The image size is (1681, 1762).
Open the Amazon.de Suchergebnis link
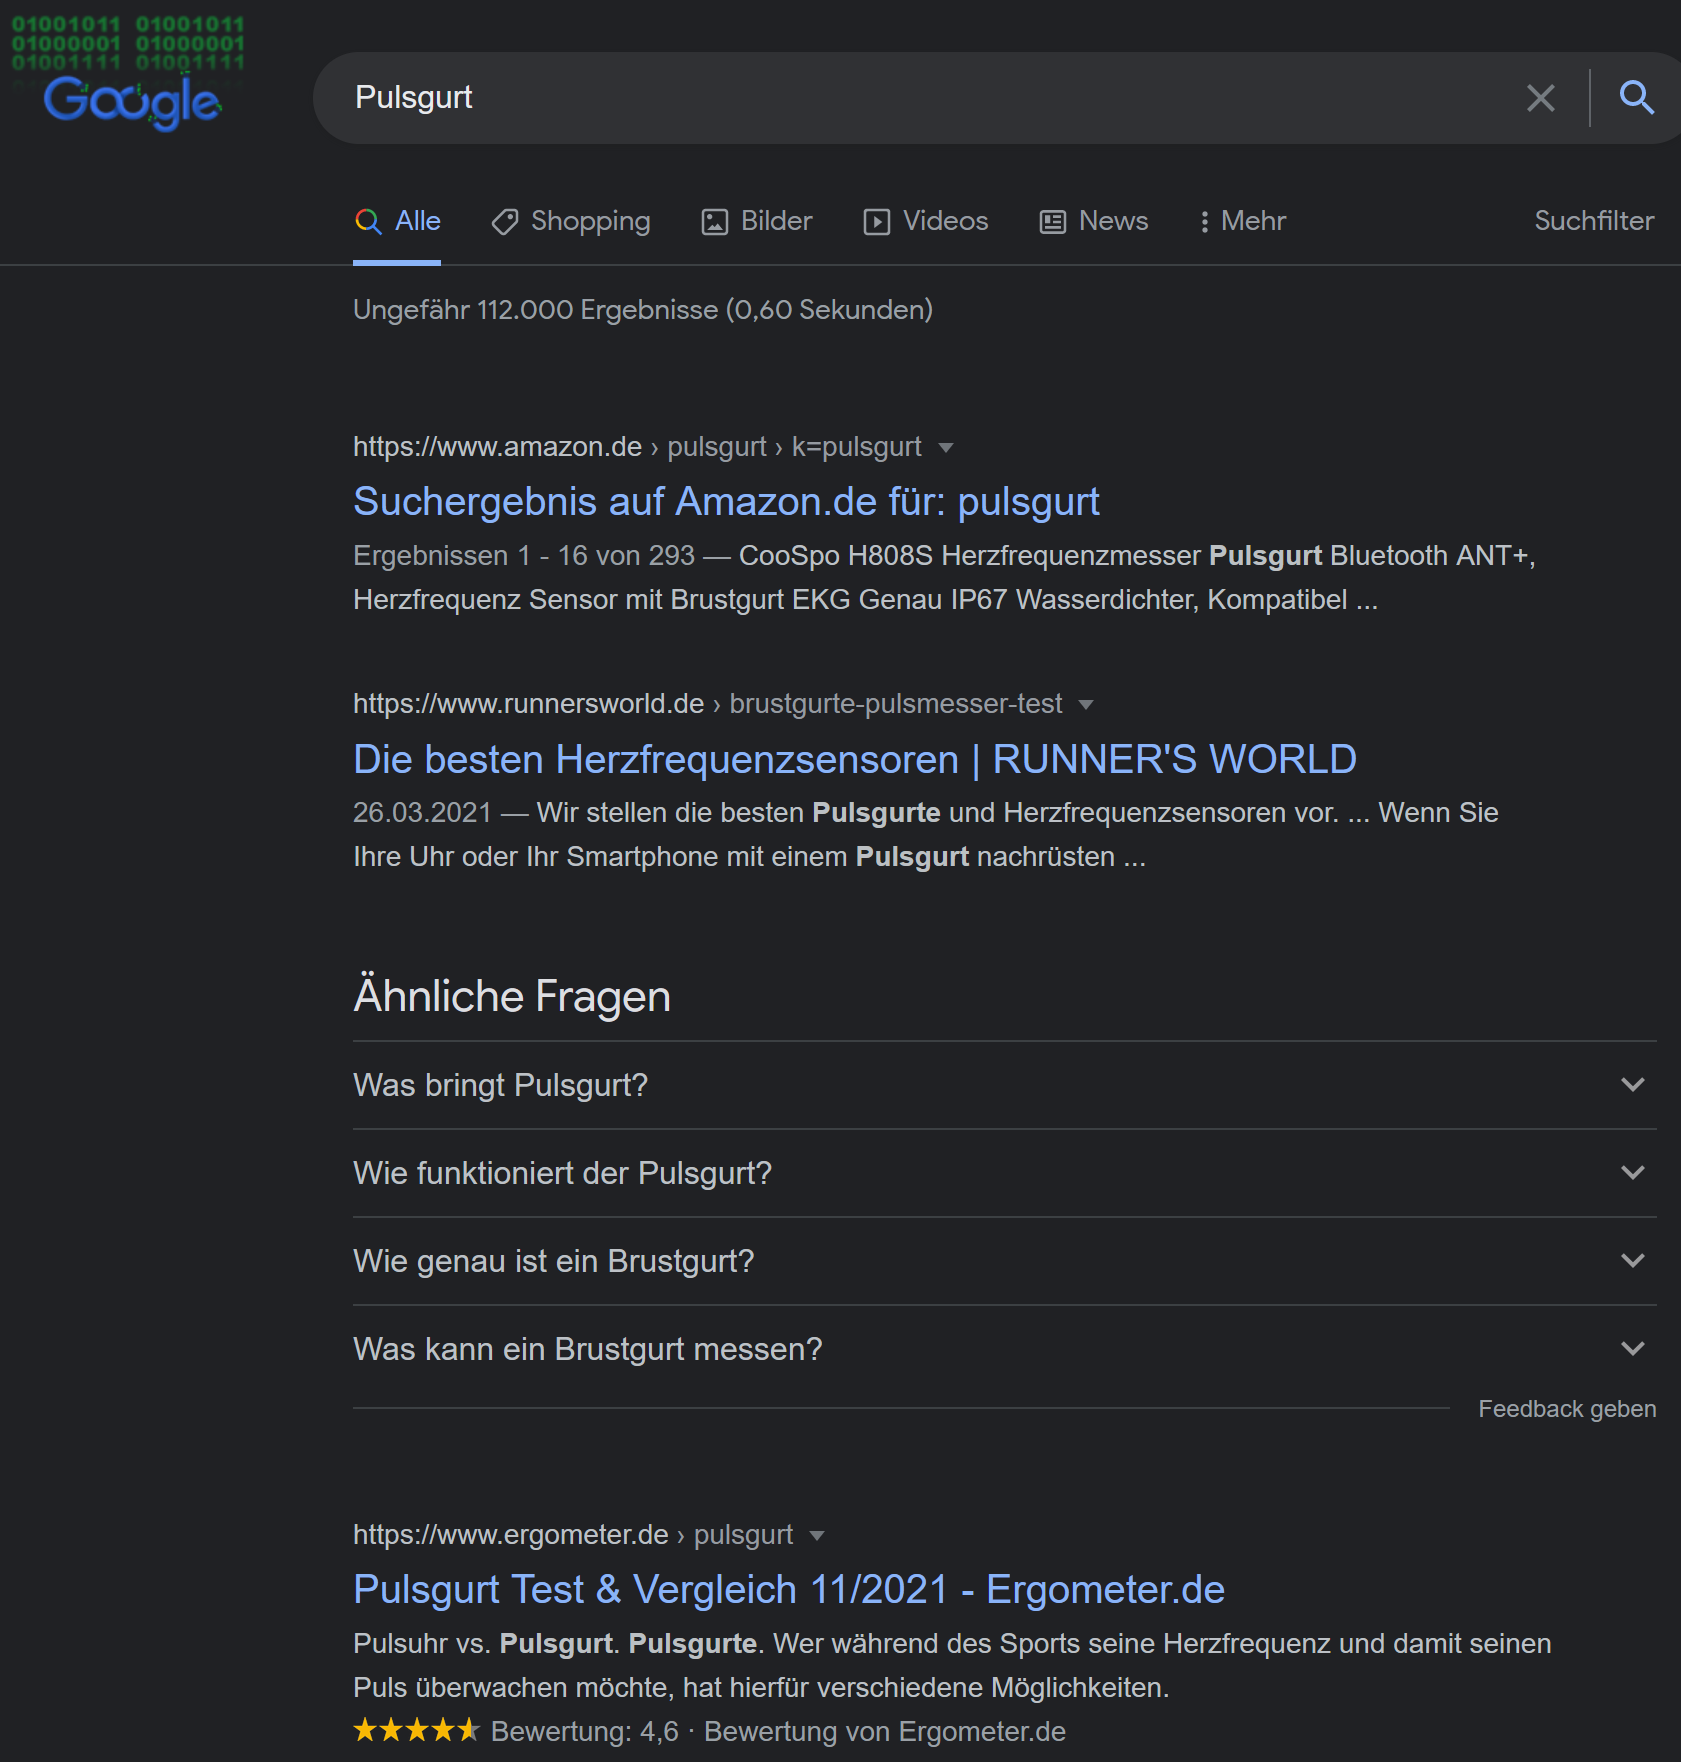(726, 502)
